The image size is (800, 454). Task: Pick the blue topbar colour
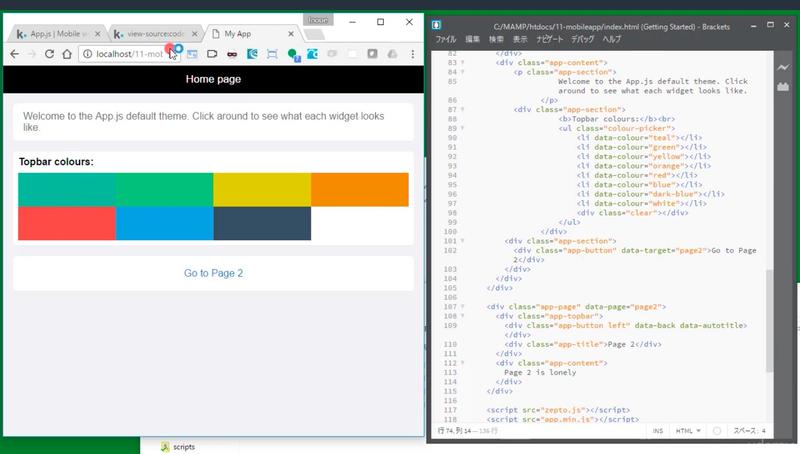(x=164, y=223)
